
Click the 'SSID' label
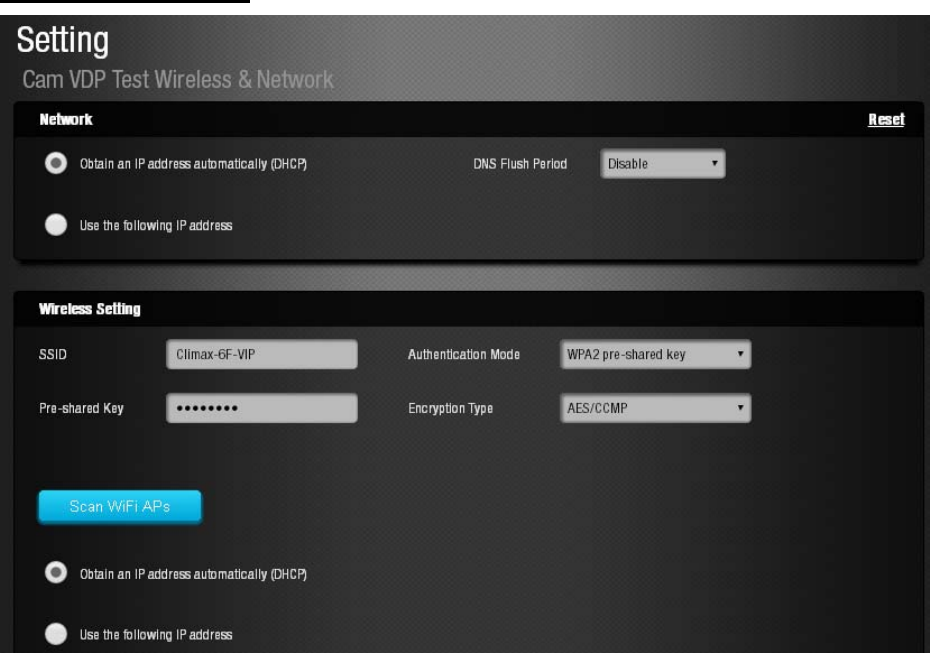point(53,354)
